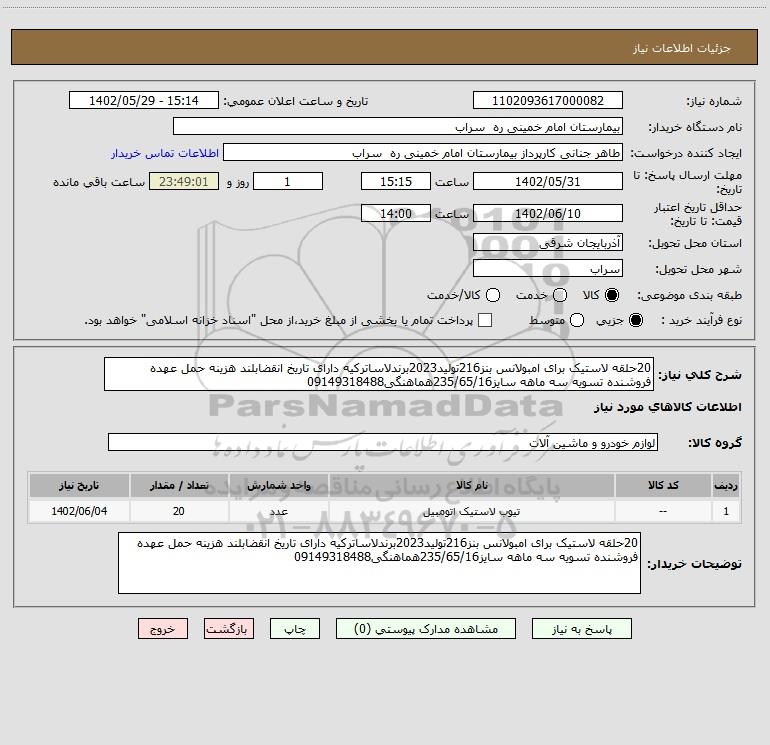Screen dimensions: 770x745
Task: Select the کالا/خدمت radio button
Action: coord(493,295)
